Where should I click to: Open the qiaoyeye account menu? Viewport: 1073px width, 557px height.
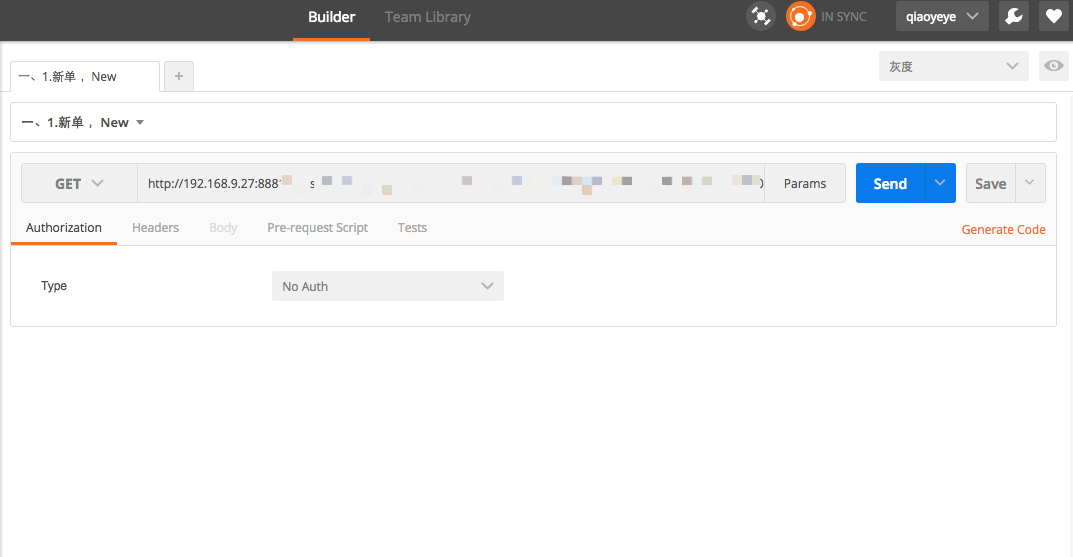(x=942, y=16)
